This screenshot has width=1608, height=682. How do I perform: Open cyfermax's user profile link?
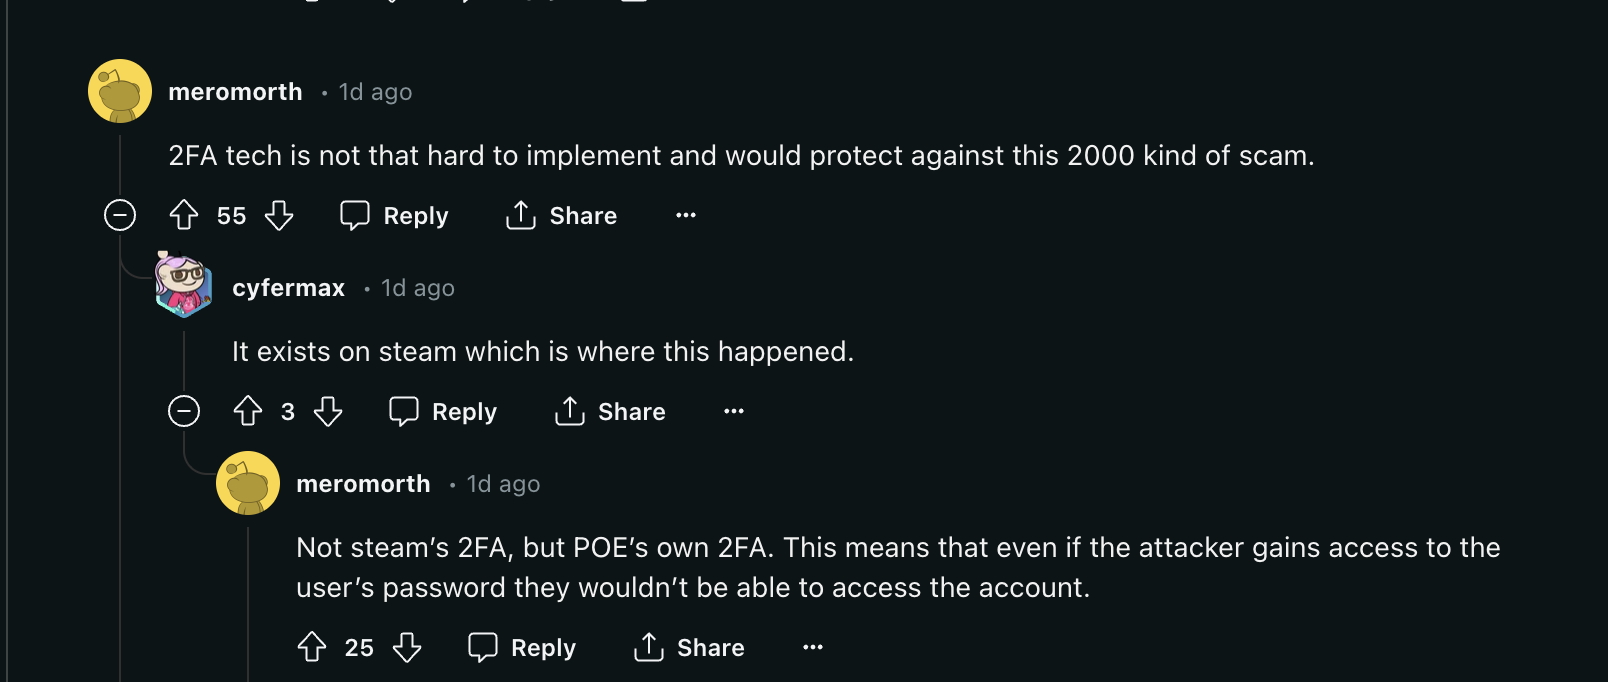tap(288, 288)
